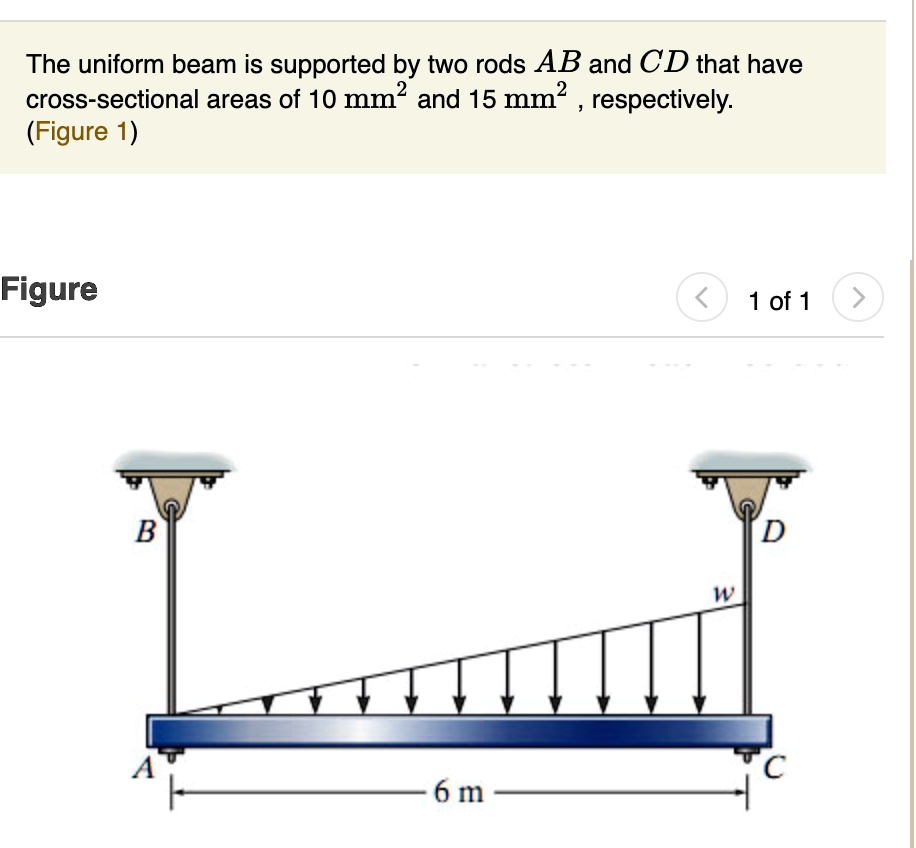Click the pin connector at point C
Screen dimensions: 916x848
pyautogui.click(x=748, y=753)
